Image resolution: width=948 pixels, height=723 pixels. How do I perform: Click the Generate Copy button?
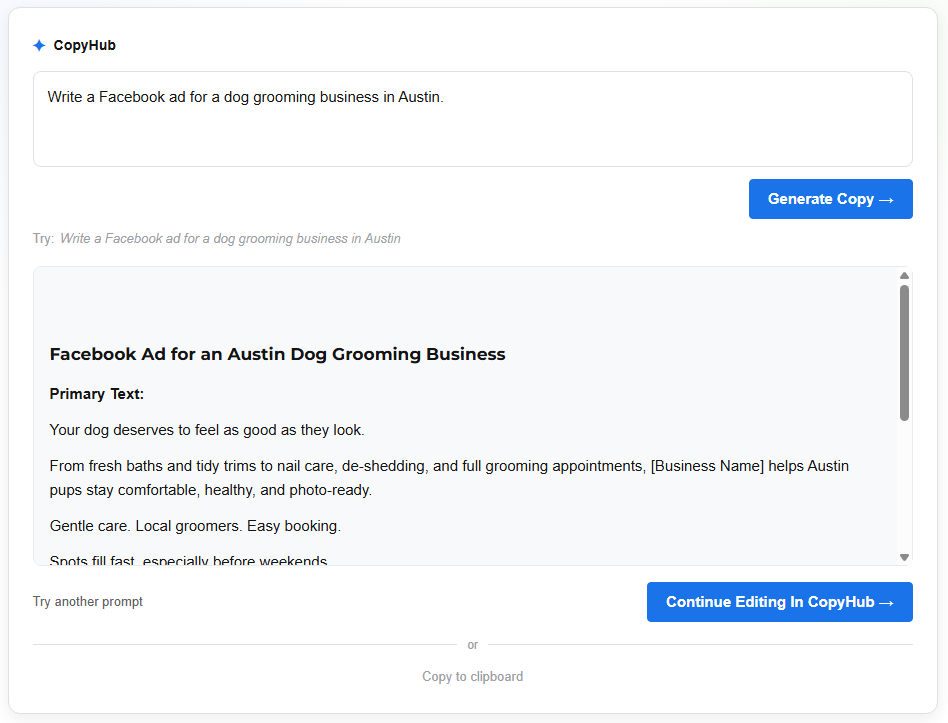click(830, 199)
